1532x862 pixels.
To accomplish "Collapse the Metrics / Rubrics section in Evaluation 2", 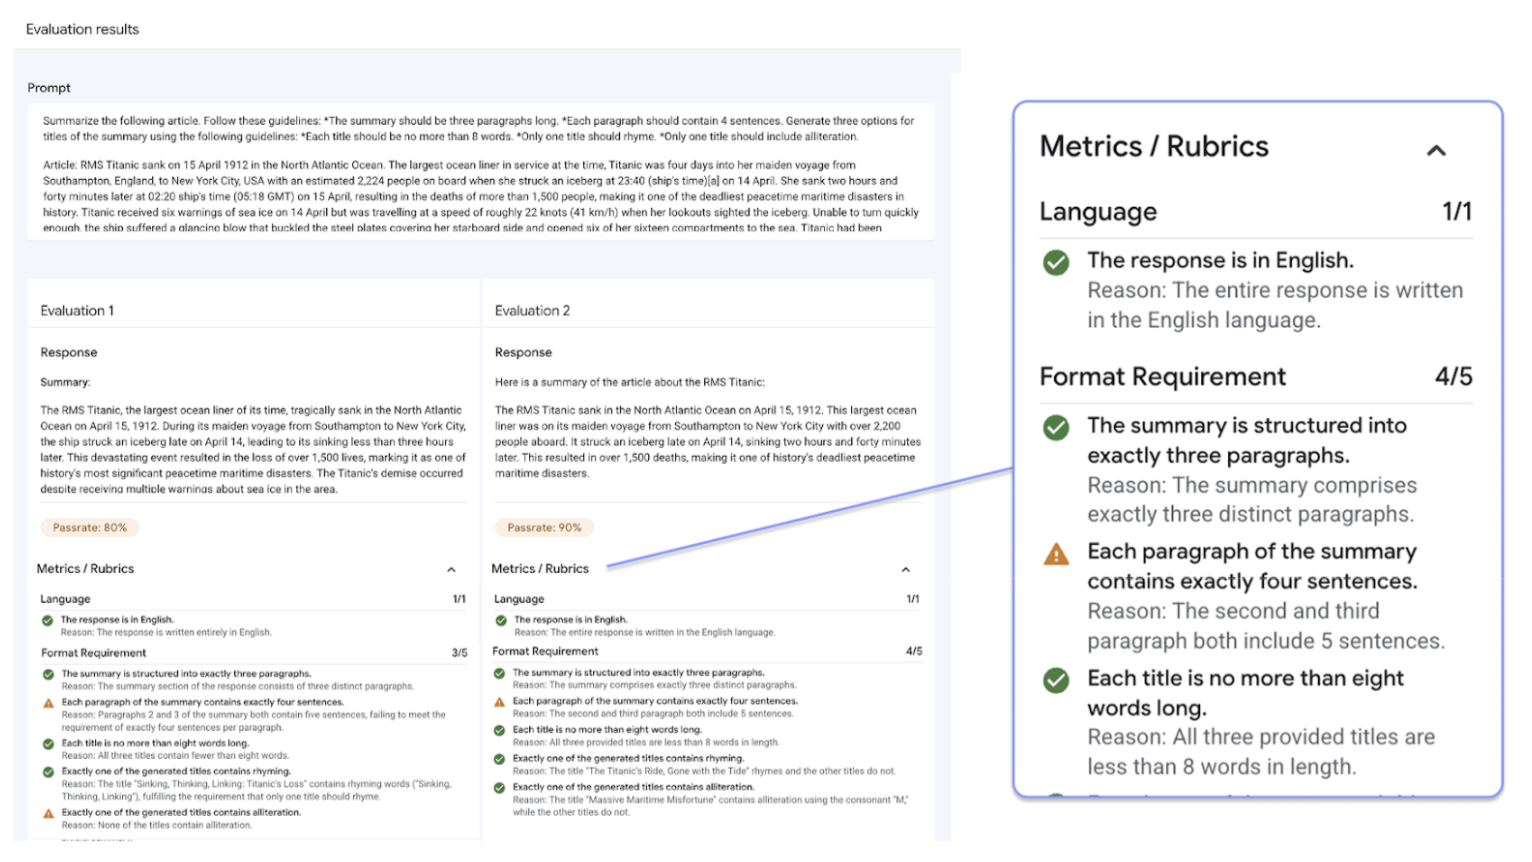I will (x=906, y=568).
